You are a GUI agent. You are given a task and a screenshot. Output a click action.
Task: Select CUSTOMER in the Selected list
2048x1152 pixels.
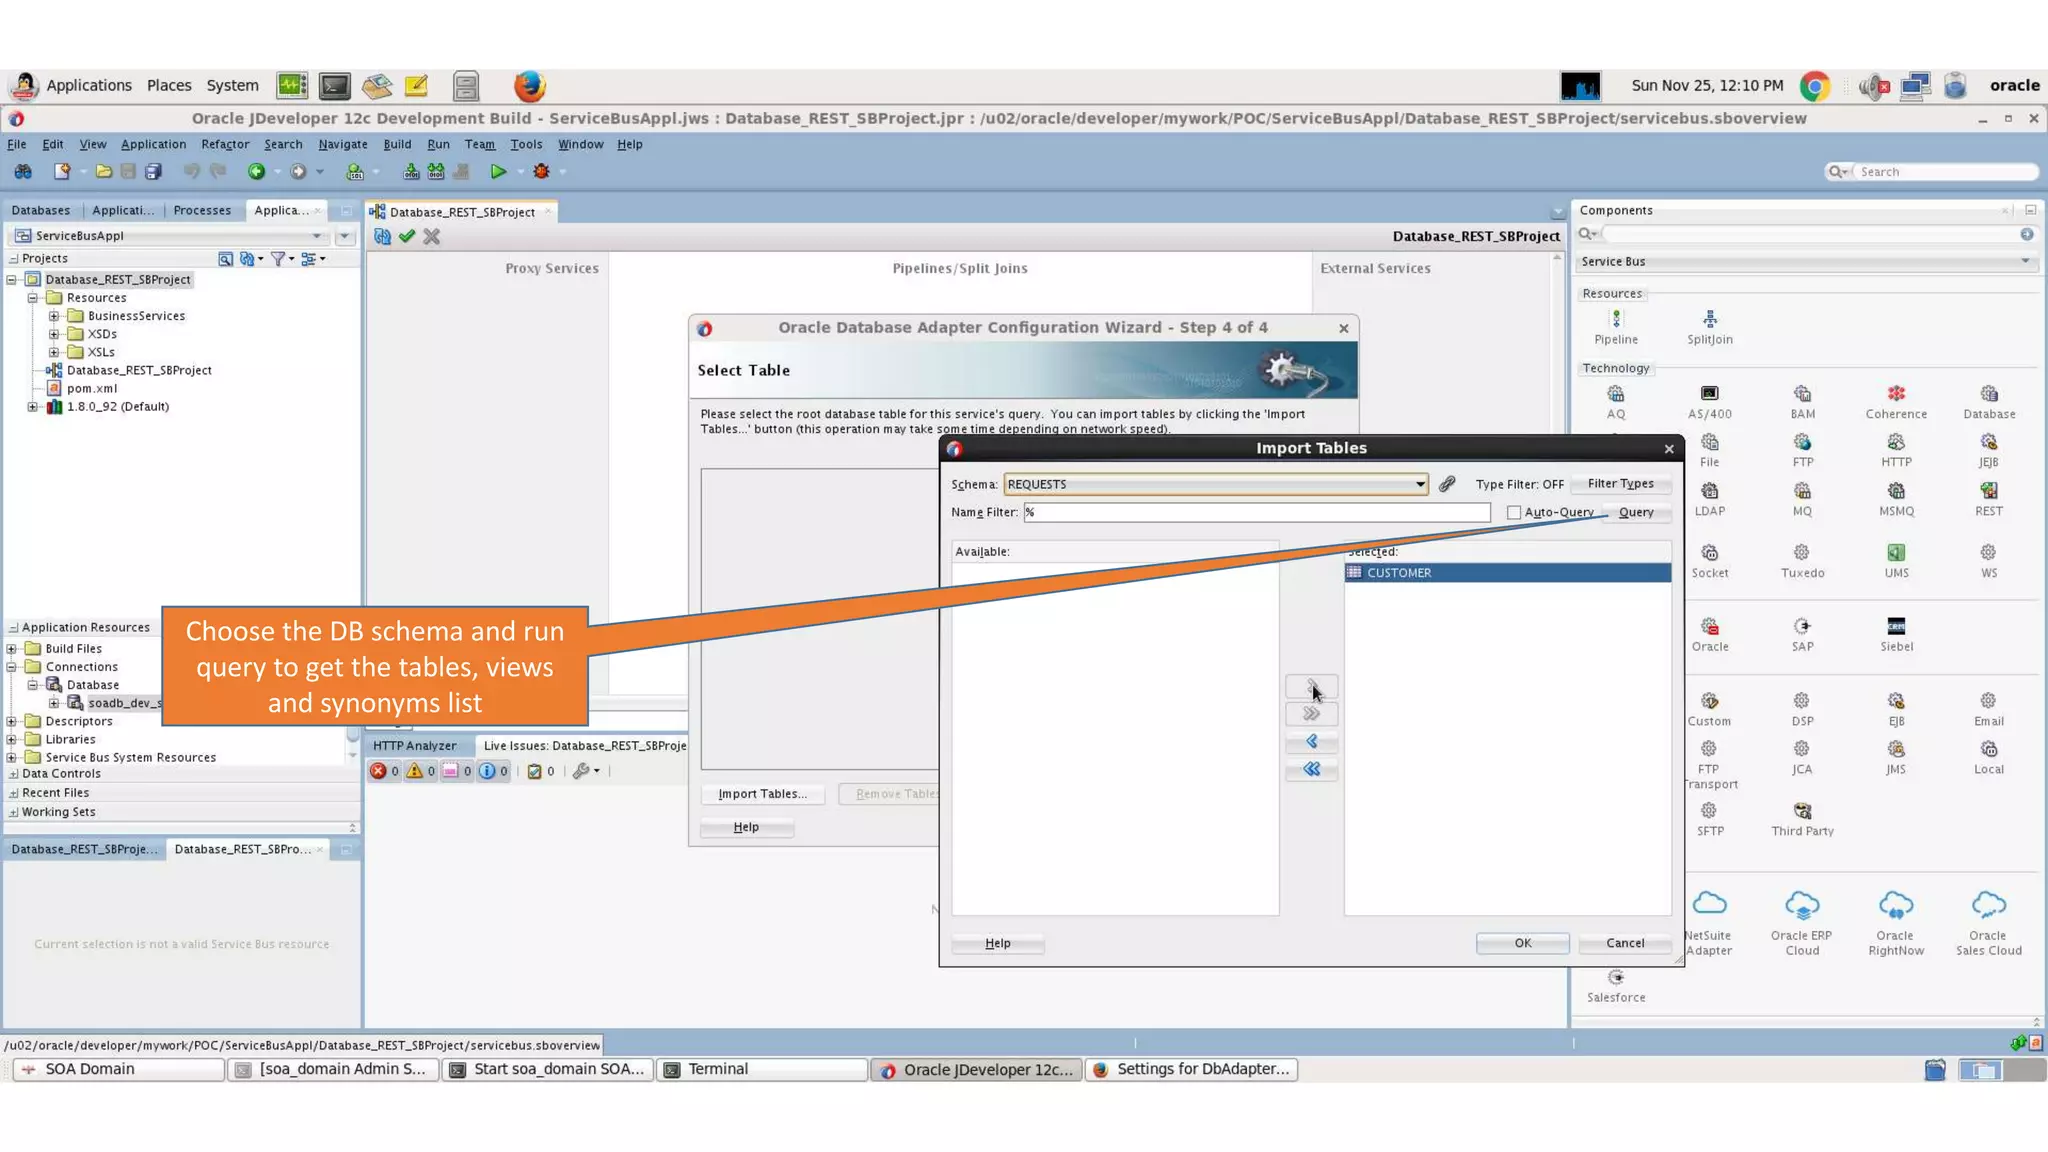click(x=1508, y=573)
